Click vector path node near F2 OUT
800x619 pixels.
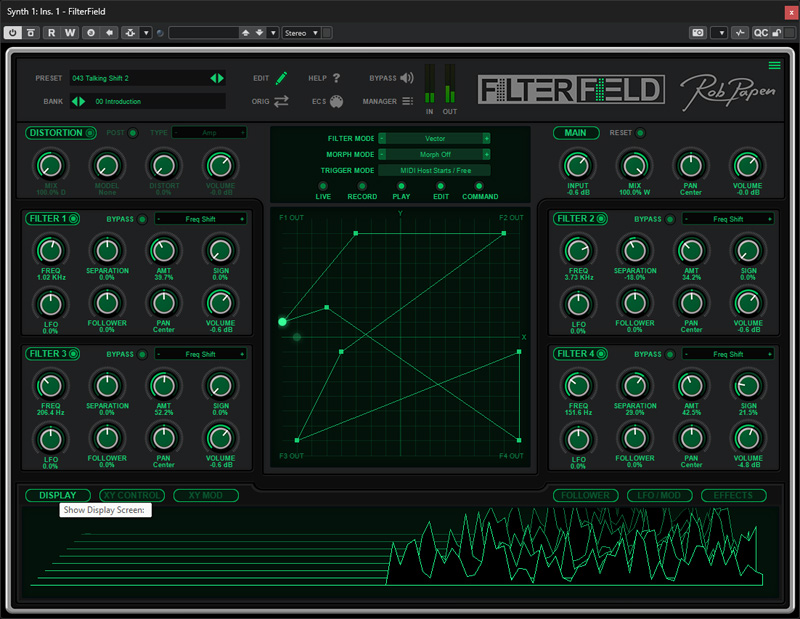pyautogui.click(x=504, y=233)
